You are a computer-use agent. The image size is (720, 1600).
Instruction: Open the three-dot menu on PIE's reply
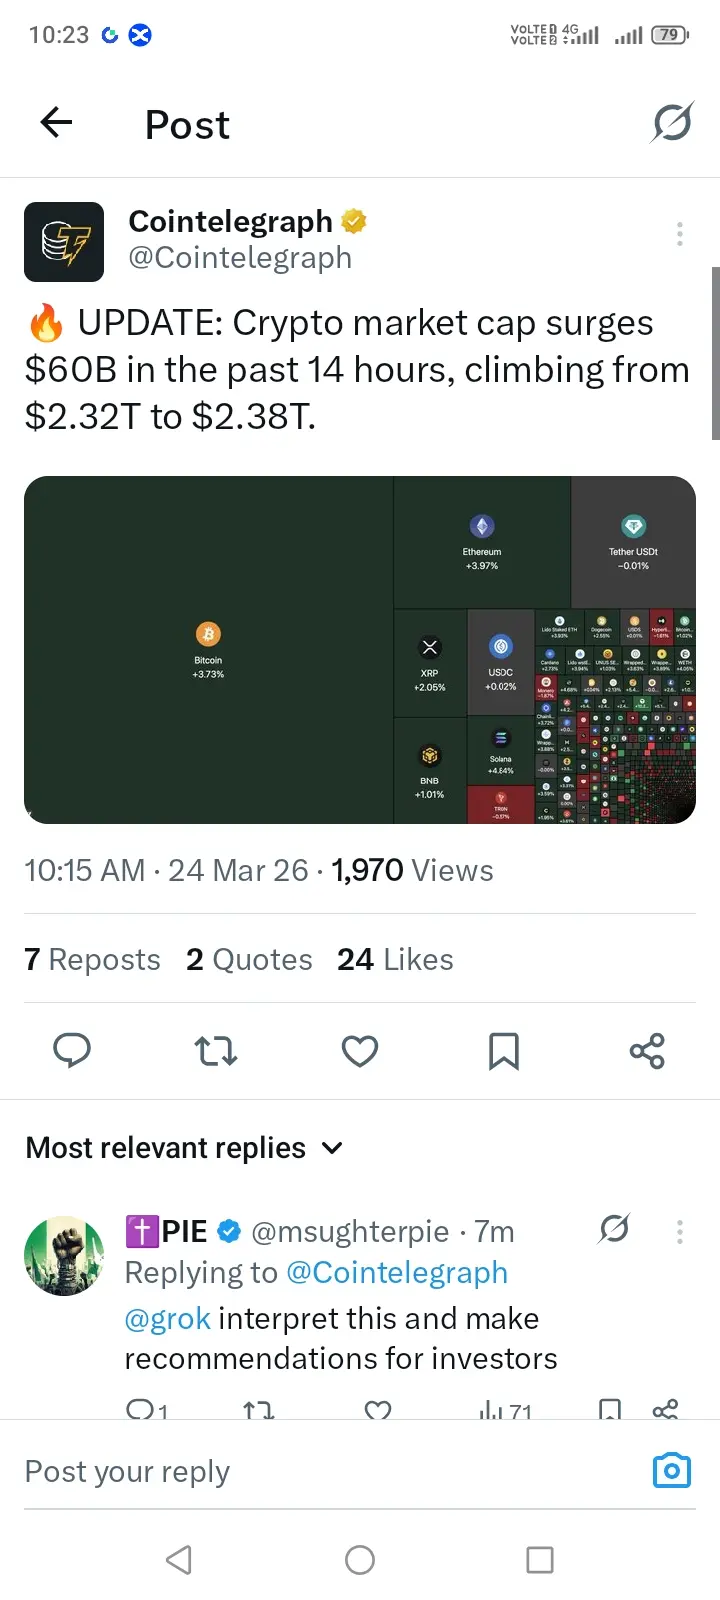680,1231
